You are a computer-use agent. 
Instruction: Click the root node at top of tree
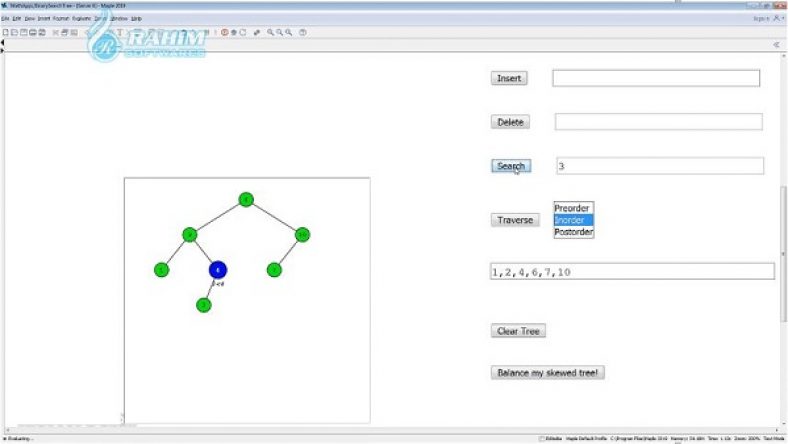tap(246, 200)
